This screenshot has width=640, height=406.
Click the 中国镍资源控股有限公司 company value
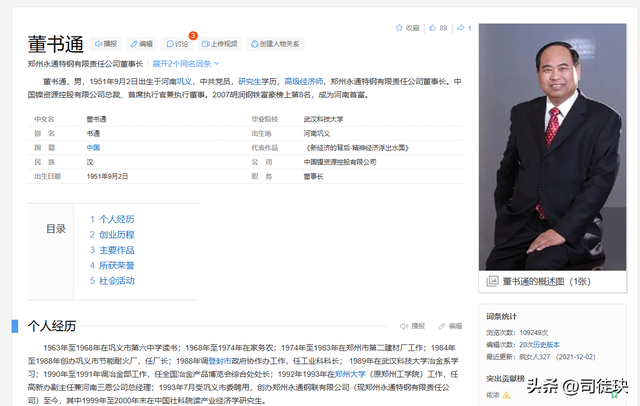click(x=340, y=162)
